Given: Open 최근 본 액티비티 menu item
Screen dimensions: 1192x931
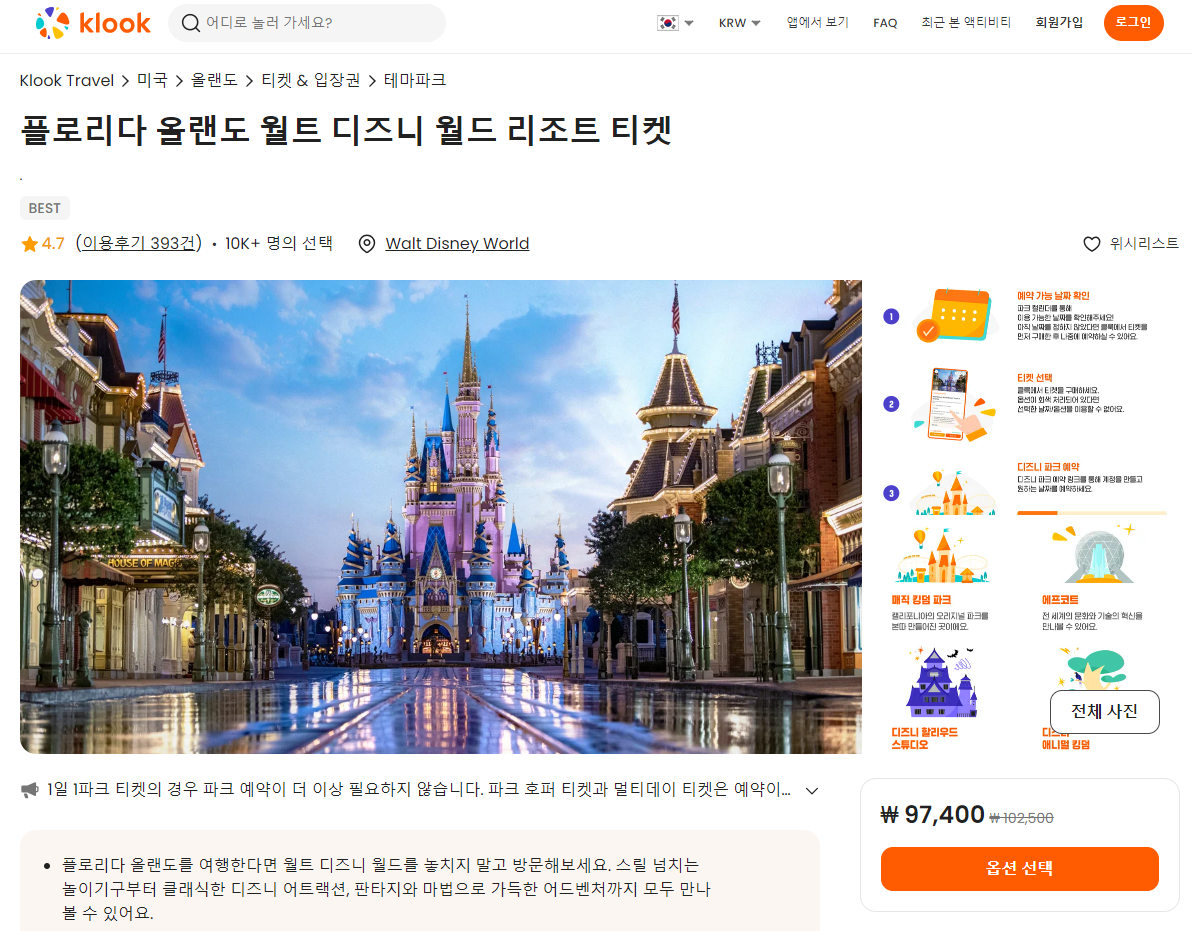Looking at the screenshot, I should click(x=966, y=23).
